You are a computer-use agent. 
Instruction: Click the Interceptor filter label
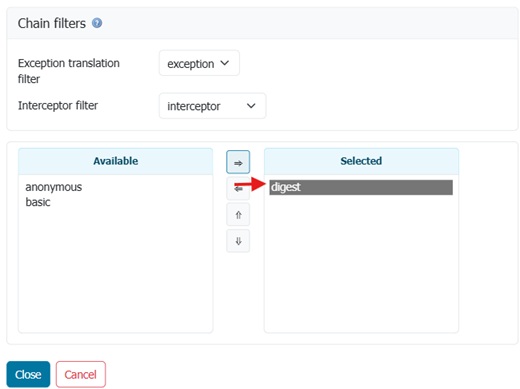click(x=58, y=105)
